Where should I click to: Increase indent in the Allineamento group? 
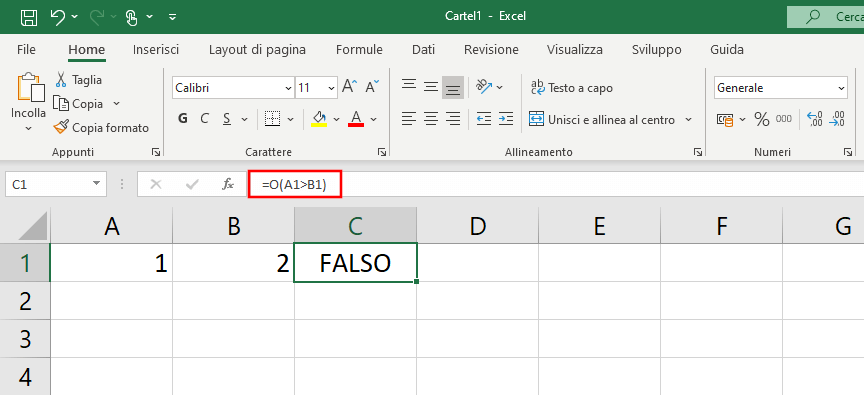coord(506,118)
